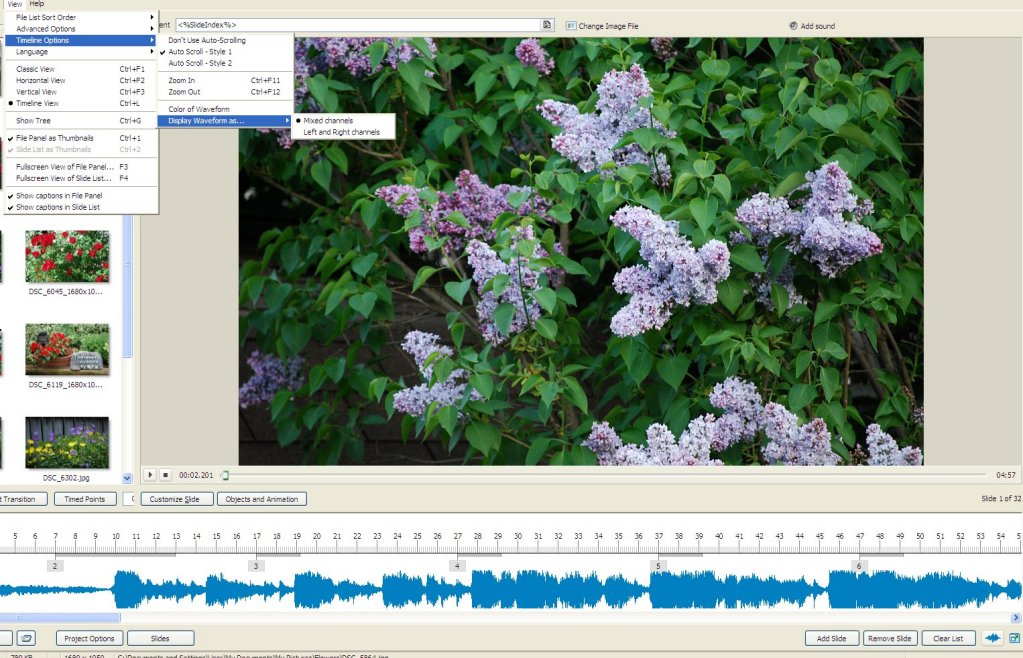Viewport: 1023px width, 658px height.
Task: Click the icon button beside the comment field
Action: pos(547,24)
